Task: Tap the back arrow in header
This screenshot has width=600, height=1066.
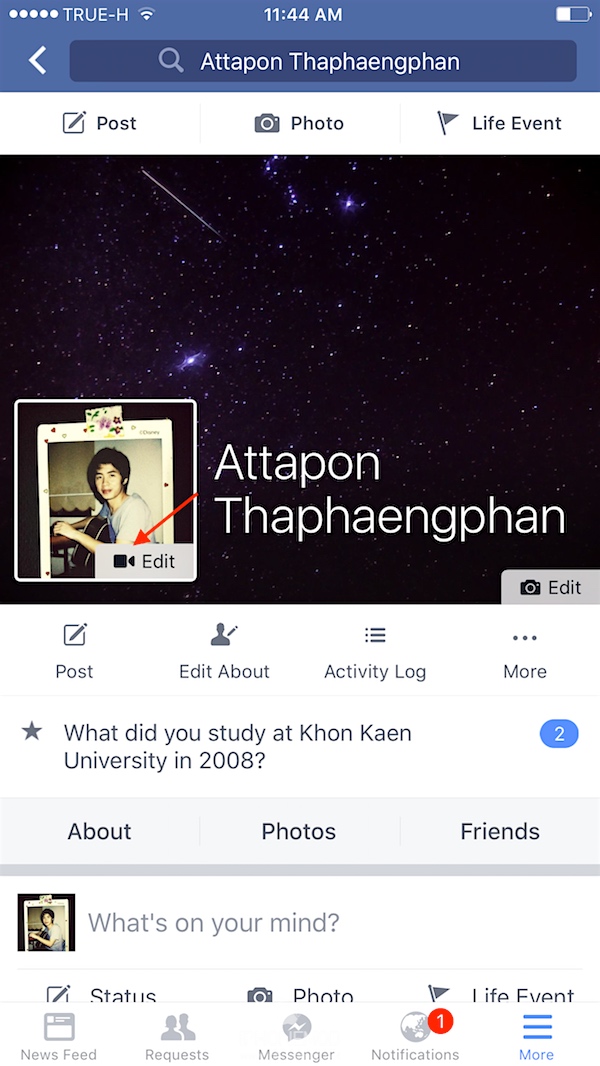Action: click(38, 61)
